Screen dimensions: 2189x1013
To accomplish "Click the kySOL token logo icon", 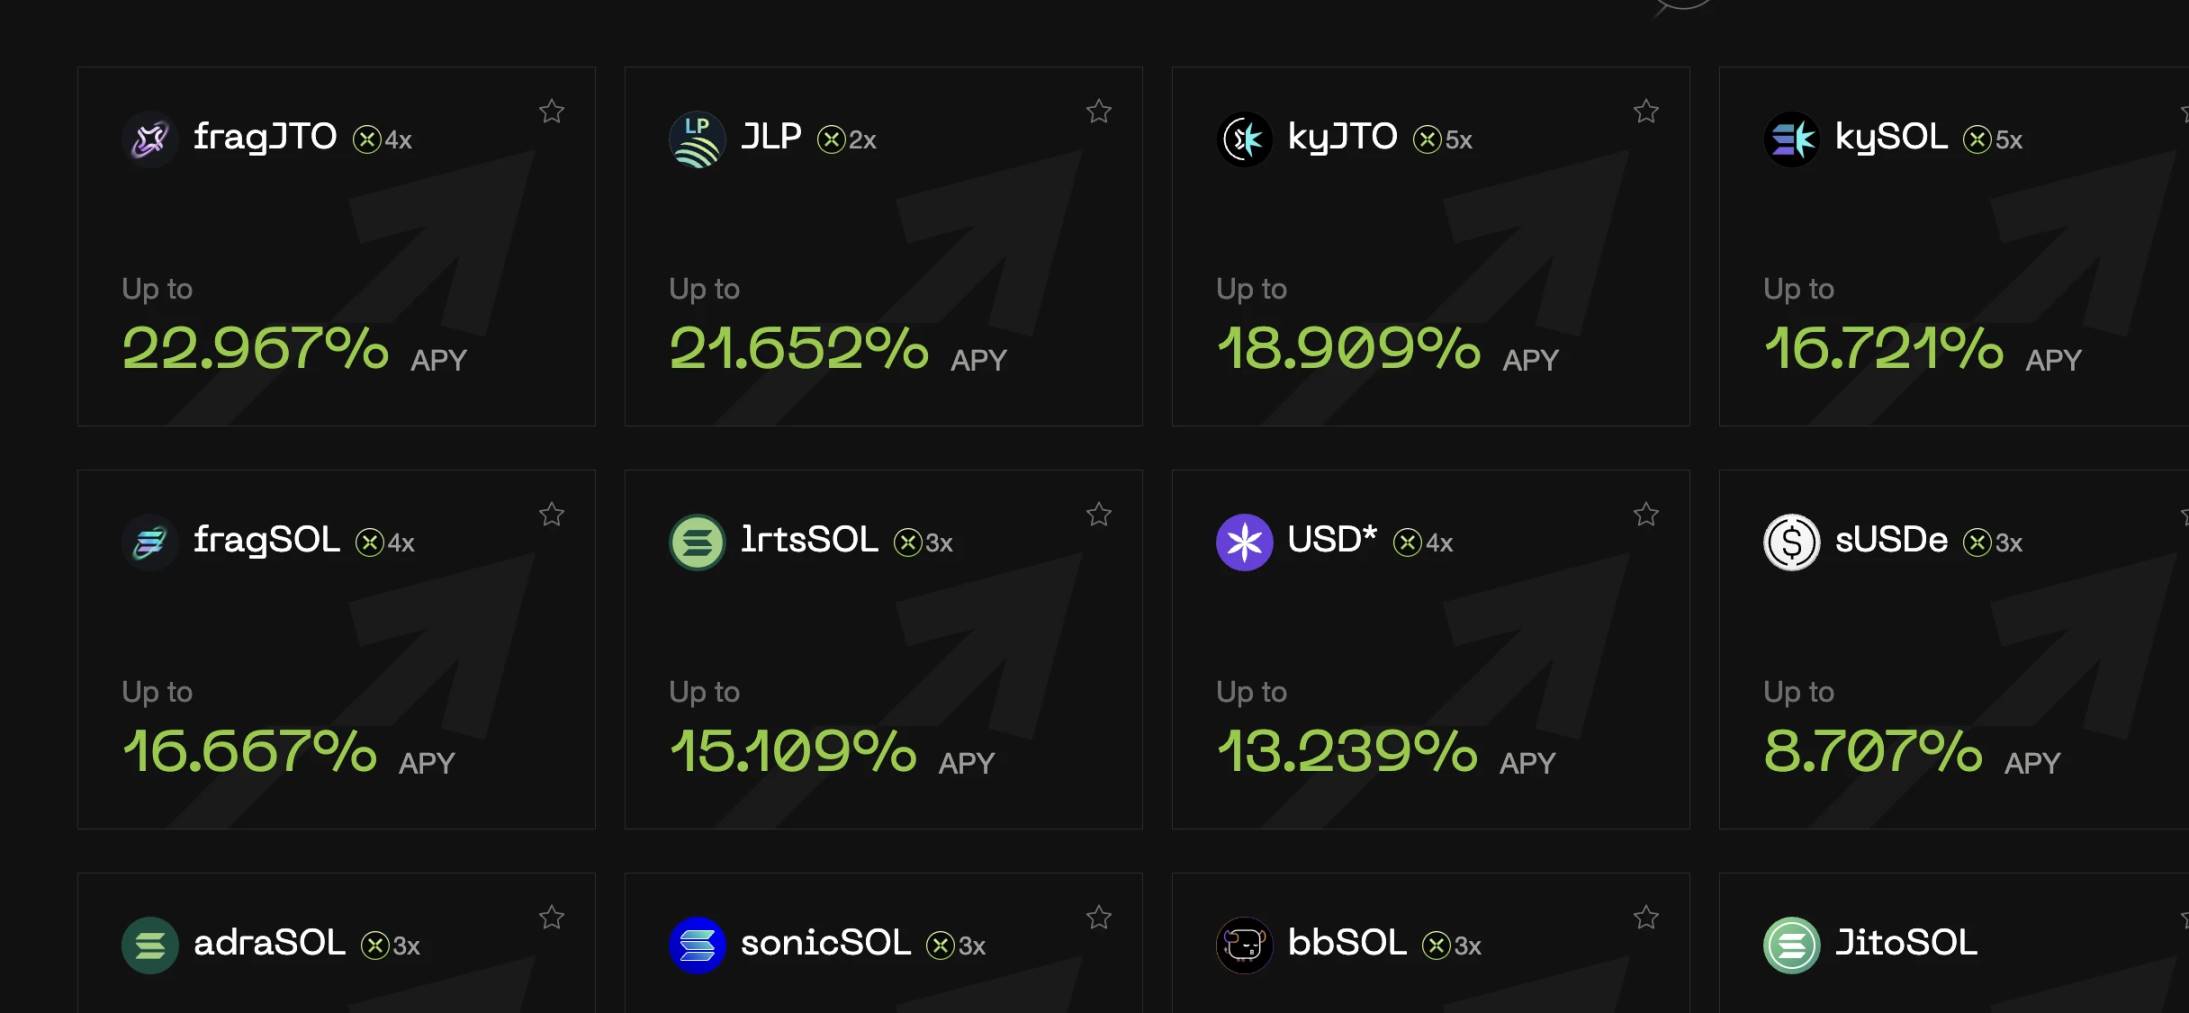I will pos(1791,139).
